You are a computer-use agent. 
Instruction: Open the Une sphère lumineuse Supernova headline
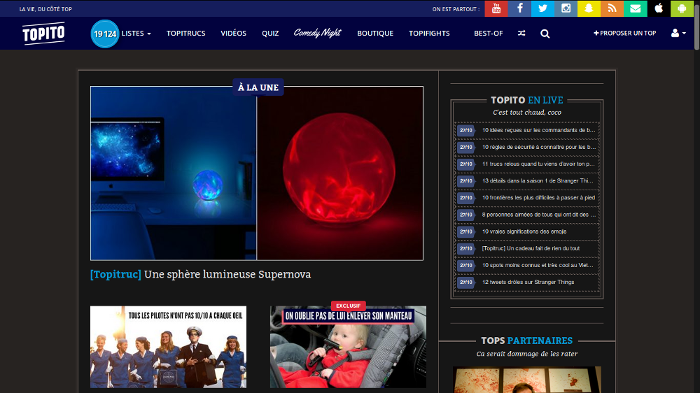tap(200, 274)
